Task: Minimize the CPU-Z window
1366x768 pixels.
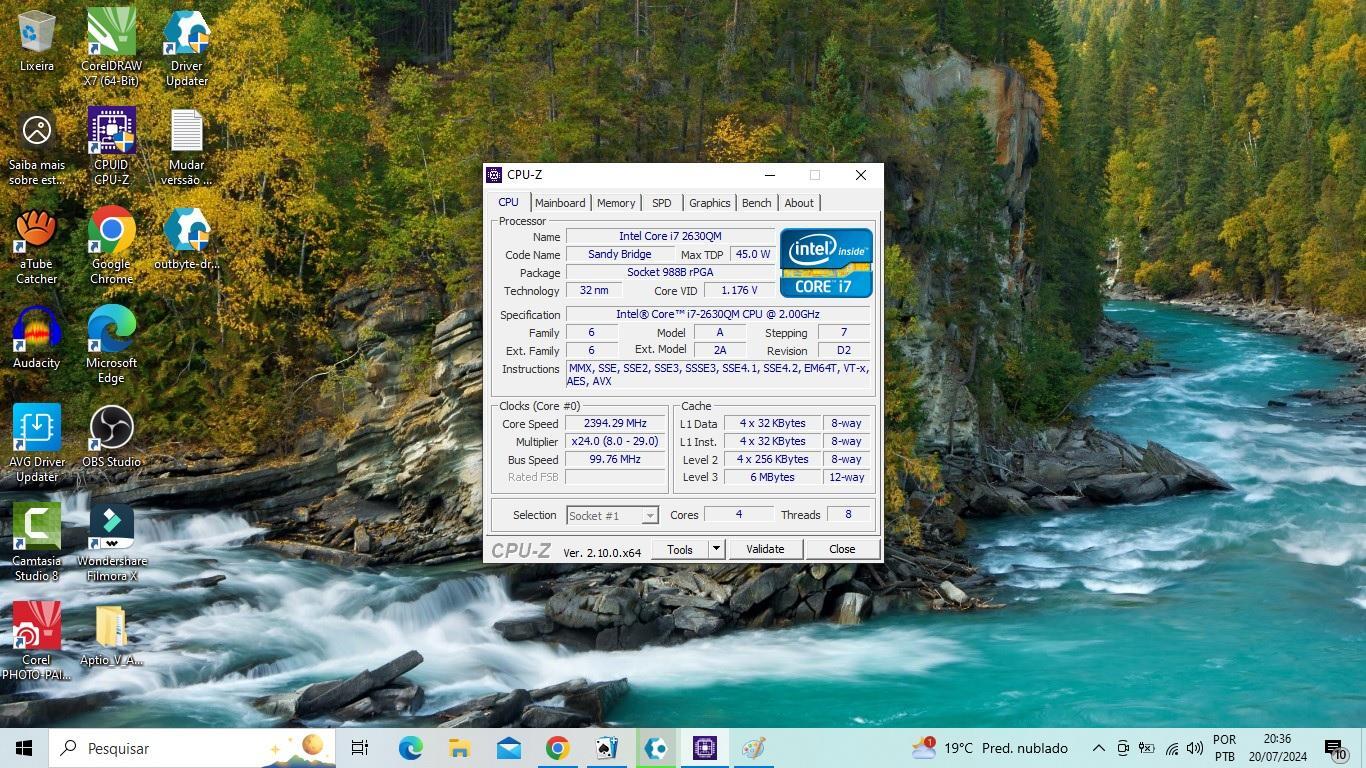Action: pyautogui.click(x=769, y=175)
